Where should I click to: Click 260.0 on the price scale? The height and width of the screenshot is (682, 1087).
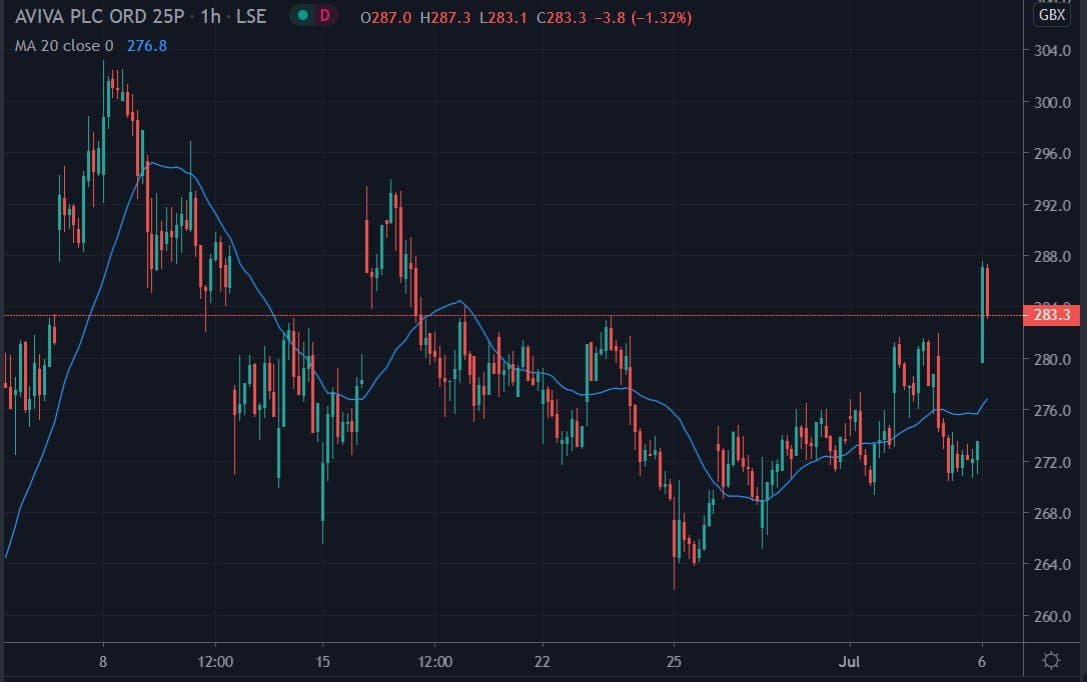[1053, 616]
